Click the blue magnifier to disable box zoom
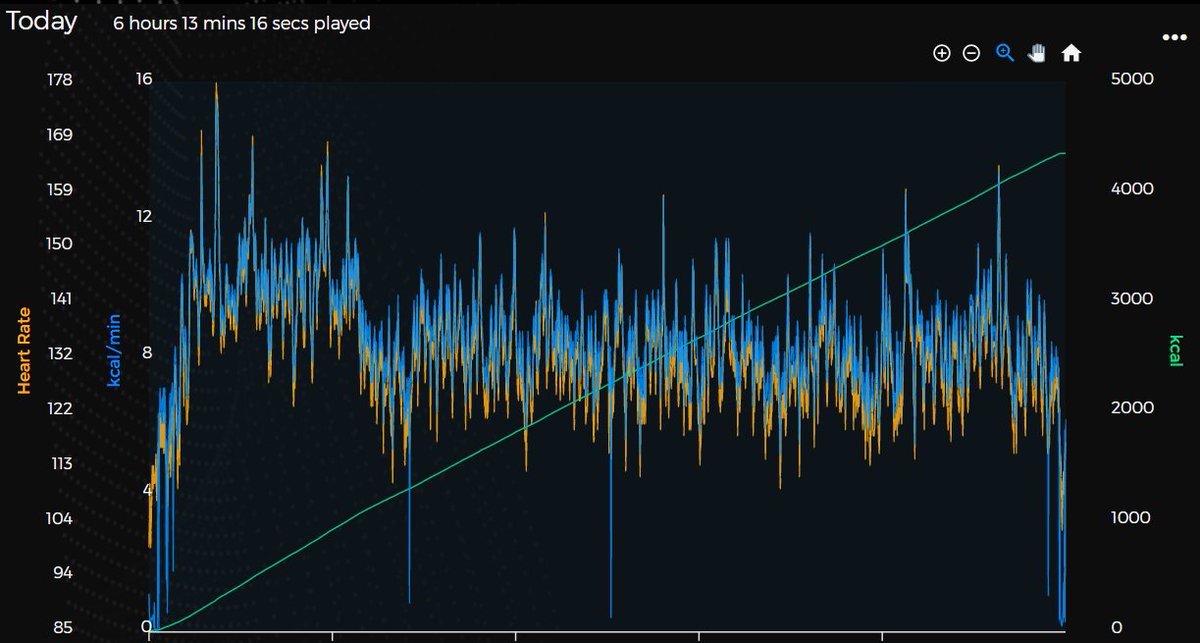Viewport: 1200px width, 643px height. pyautogui.click(x=1003, y=52)
